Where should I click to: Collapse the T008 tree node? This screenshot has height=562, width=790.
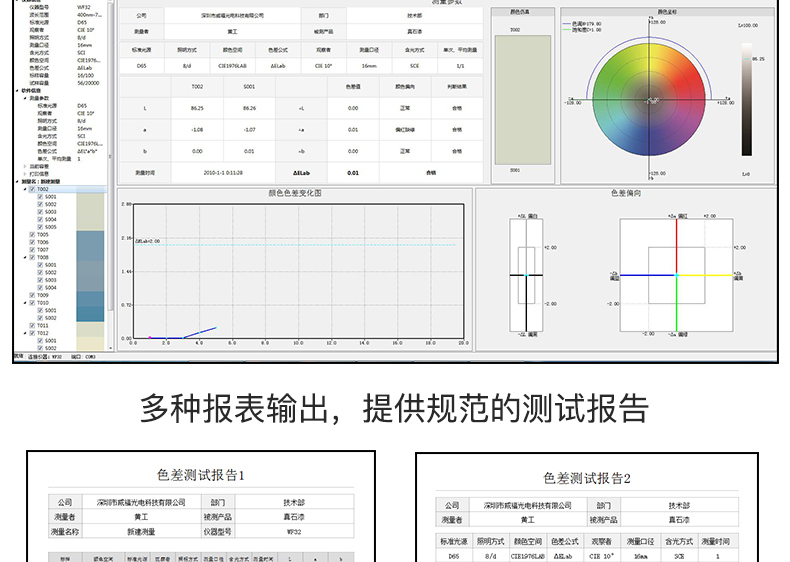pyautogui.click(x=26, y=258)
